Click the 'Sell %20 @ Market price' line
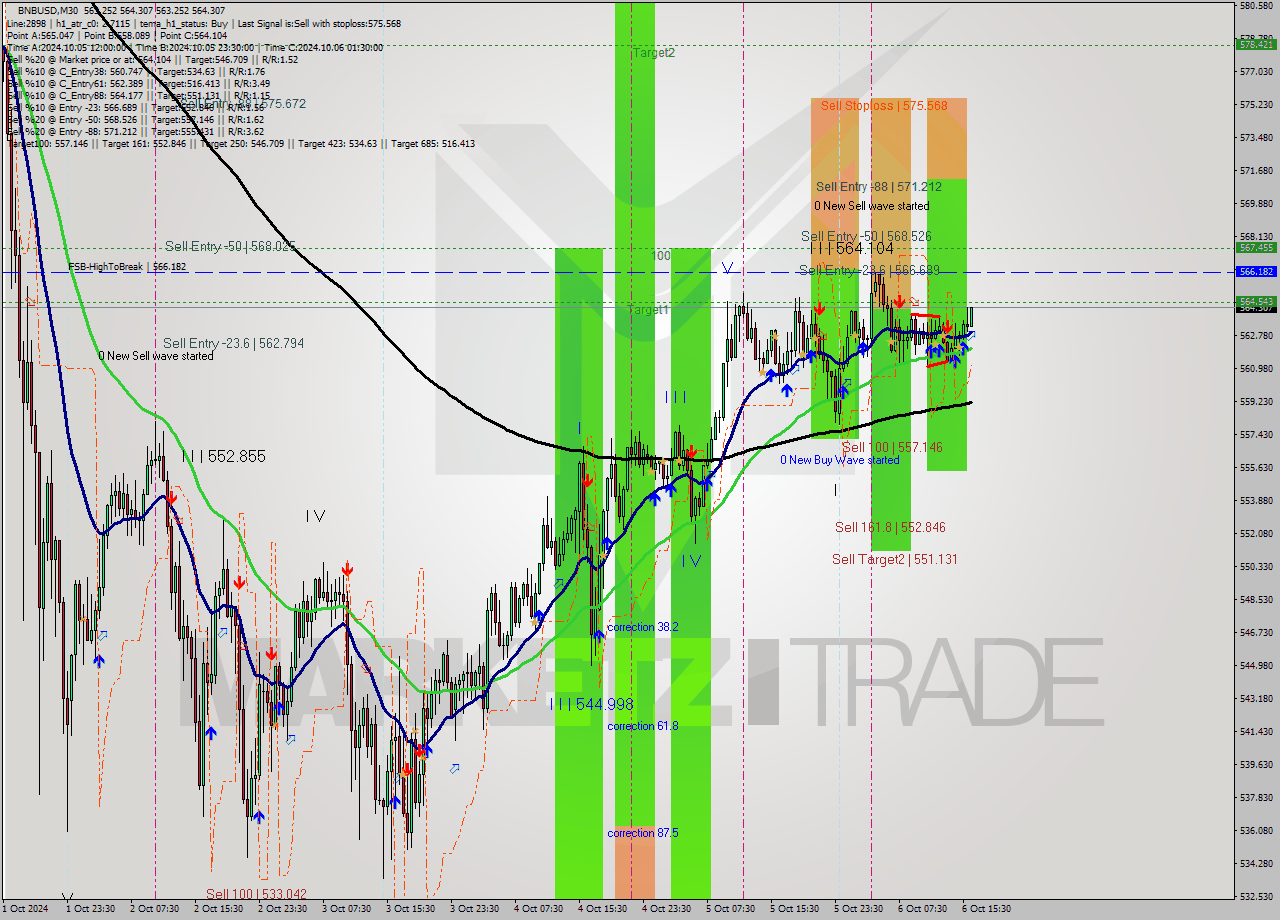Screen dimensions: 1280x920 click(x=152, y=59)
